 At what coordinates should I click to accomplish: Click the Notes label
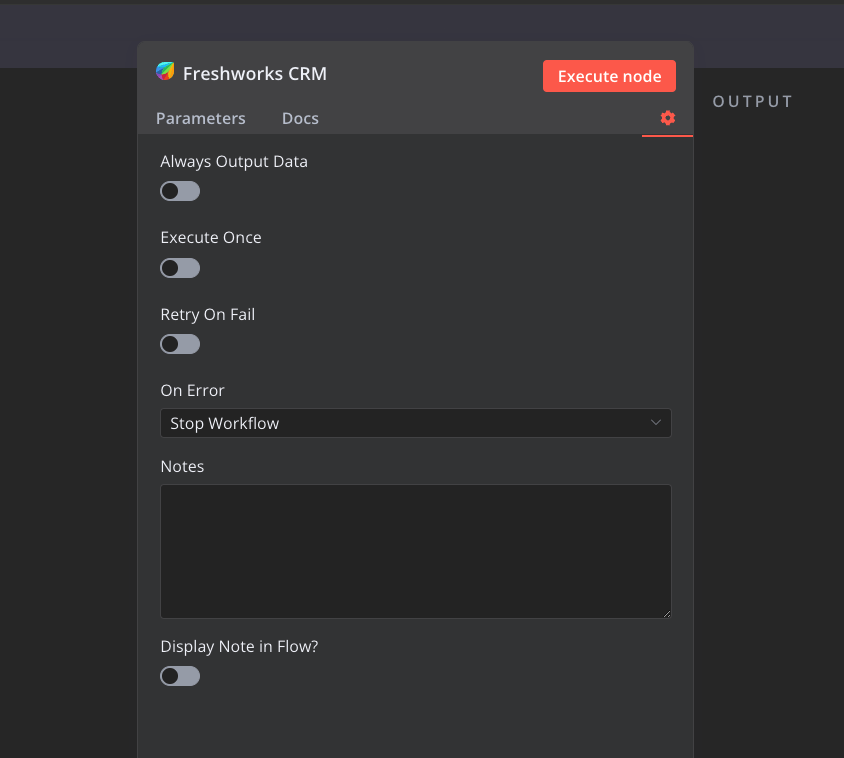(x=182, y=466)
